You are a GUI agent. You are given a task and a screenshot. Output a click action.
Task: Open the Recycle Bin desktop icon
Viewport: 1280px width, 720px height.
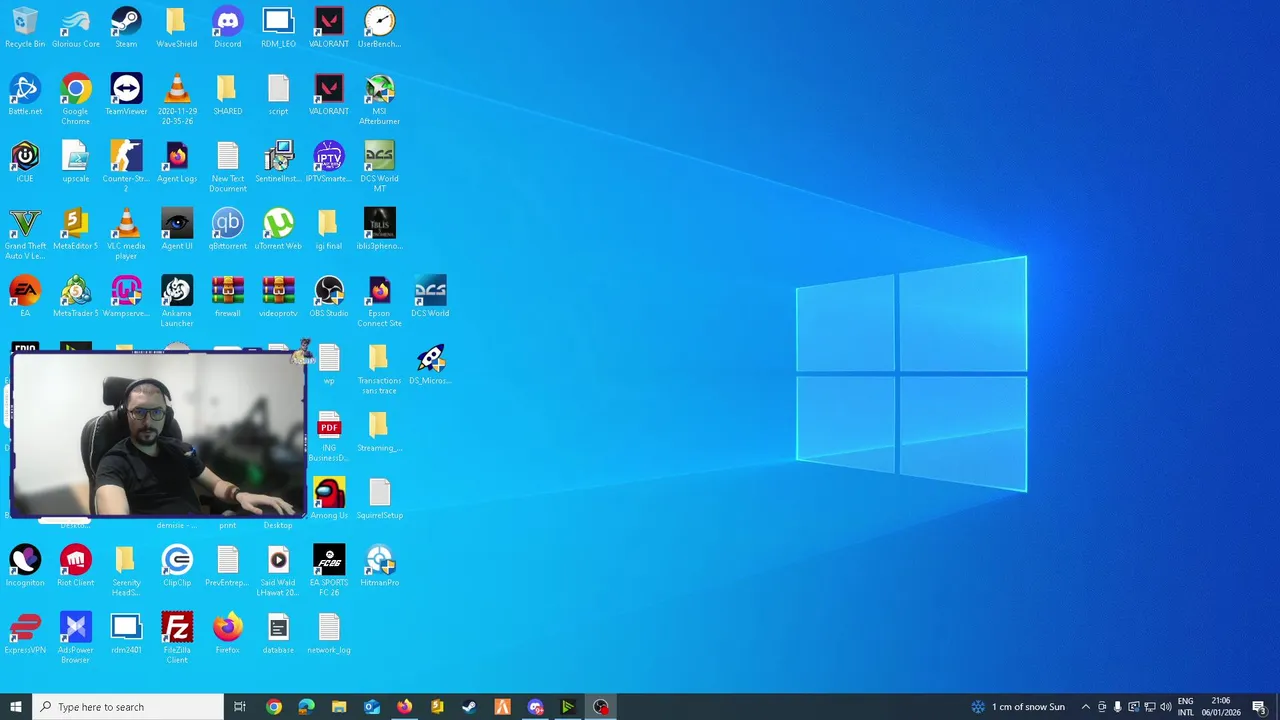tap(25, 28)
